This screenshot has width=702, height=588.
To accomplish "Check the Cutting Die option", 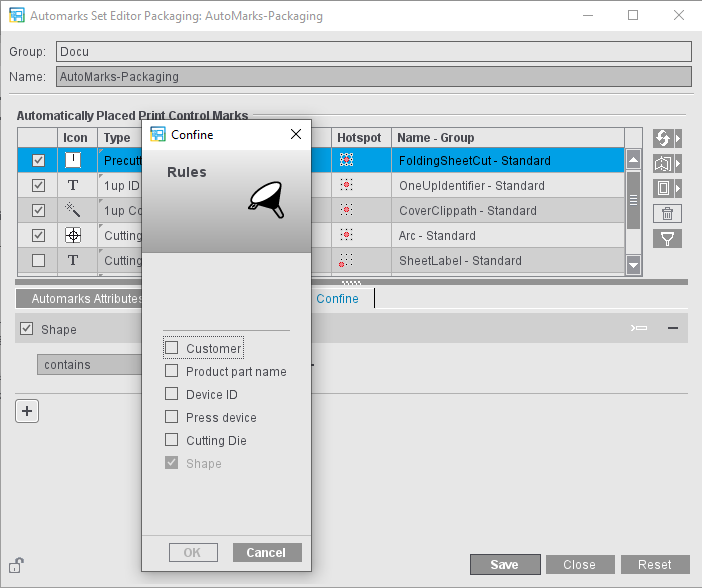I will [x=172, y=440].
